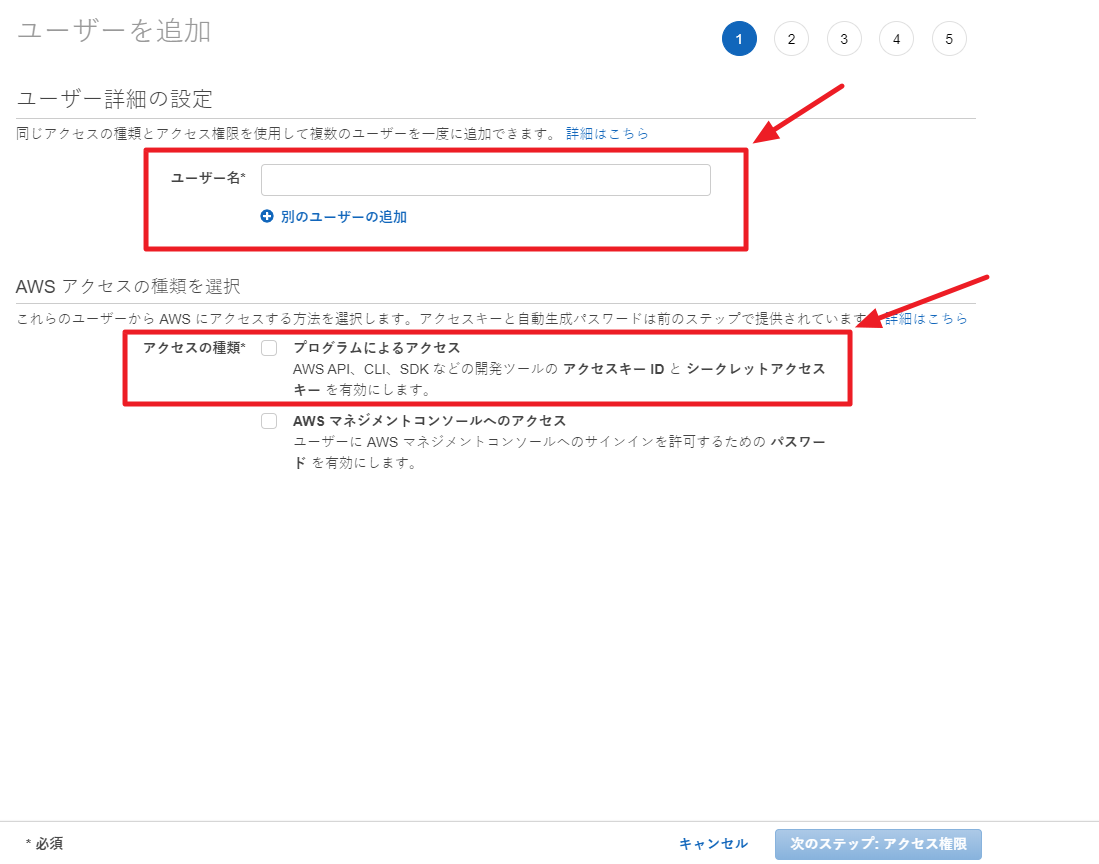Viewport: 1099px width, 864px height.
Task: Focus the ユーザー名 text field
Action: (485, 180)
